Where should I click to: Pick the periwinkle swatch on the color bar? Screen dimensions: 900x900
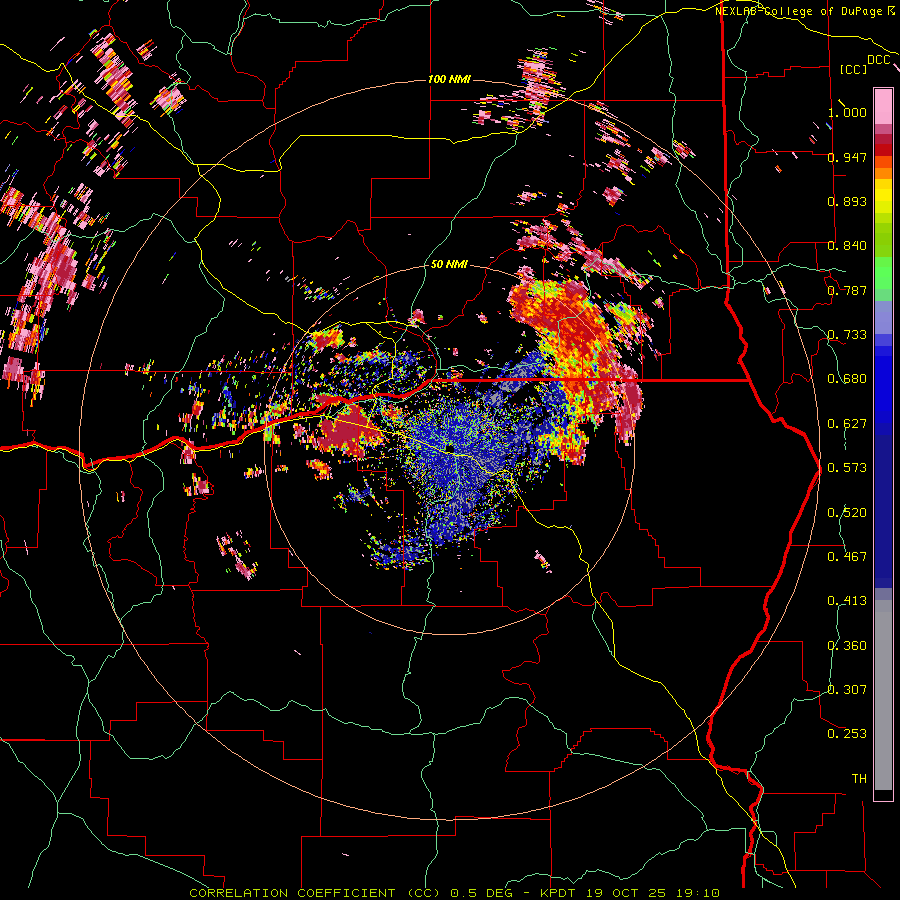(x=883, y=318)
